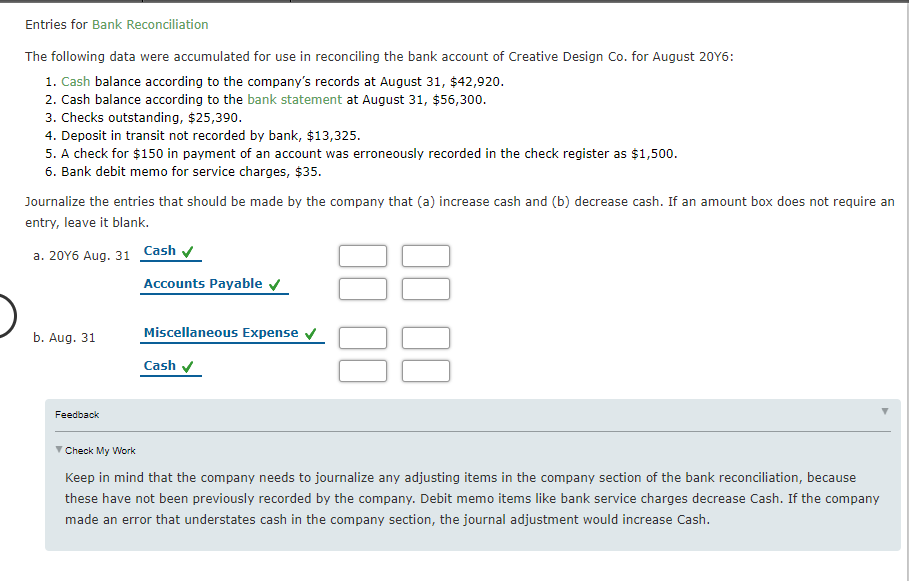The width and height of the screenshot is (909, 581).
Task: Click the blank credit box on the Cash row in entry a
Action: (425, 255)
